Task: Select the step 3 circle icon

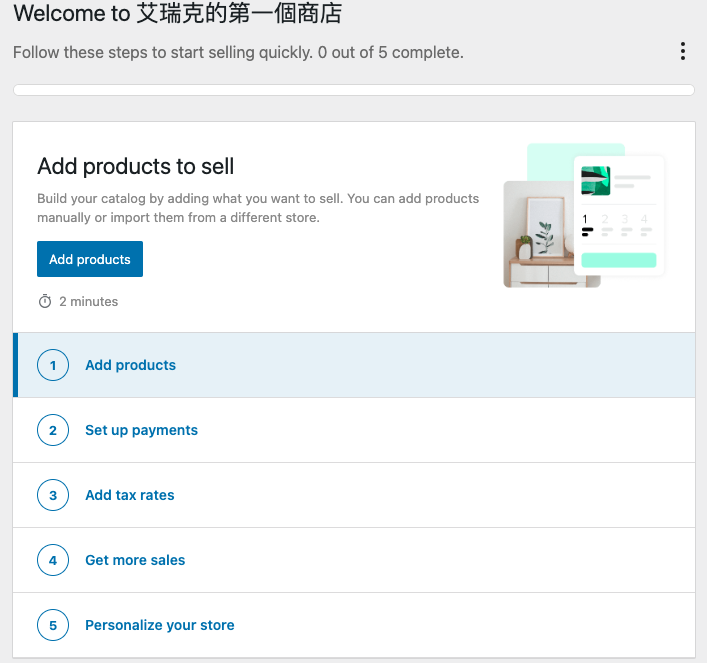Action: 53,495
